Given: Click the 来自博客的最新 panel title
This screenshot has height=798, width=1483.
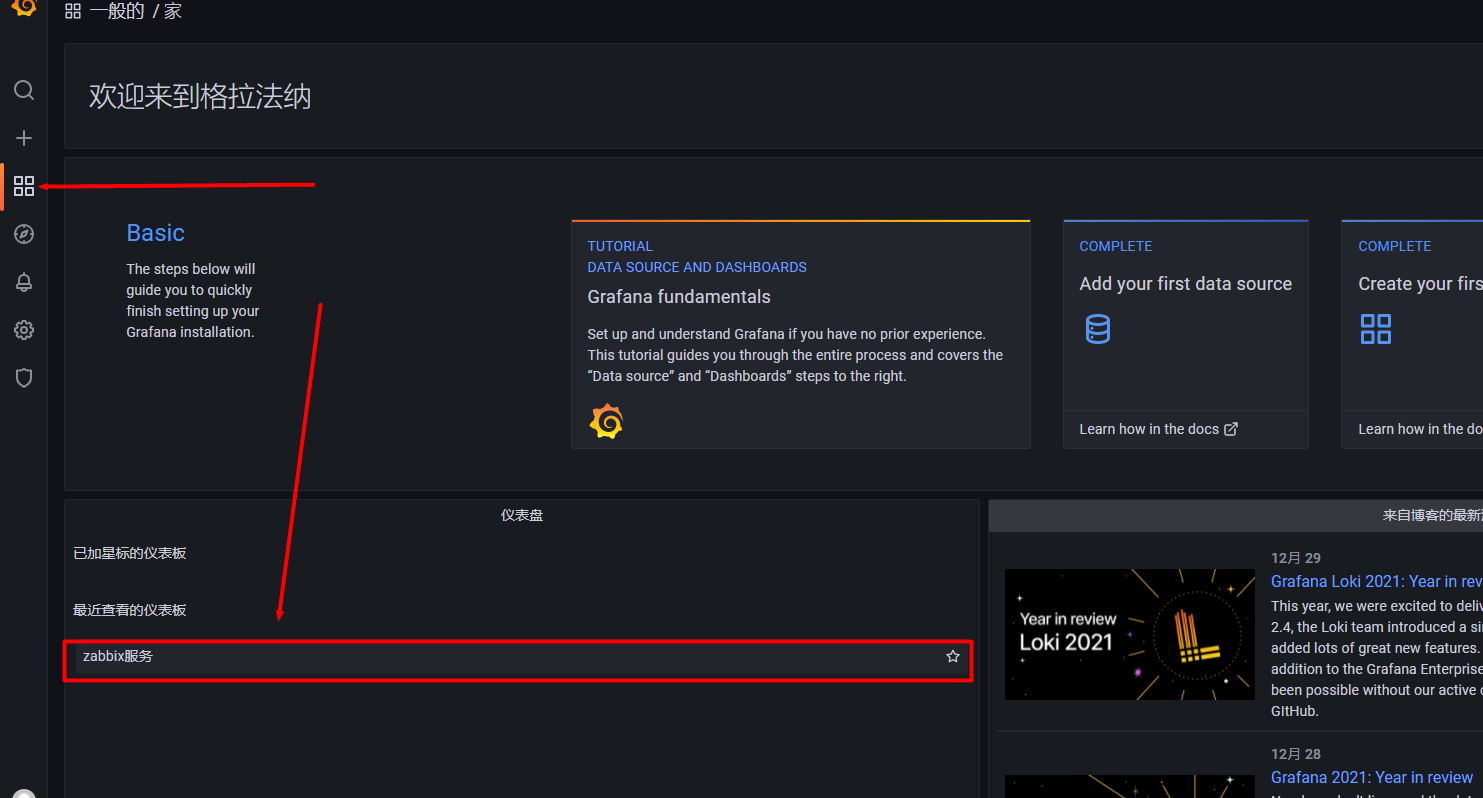Looking at the screenshot, I should click(x=1432, y=515).
